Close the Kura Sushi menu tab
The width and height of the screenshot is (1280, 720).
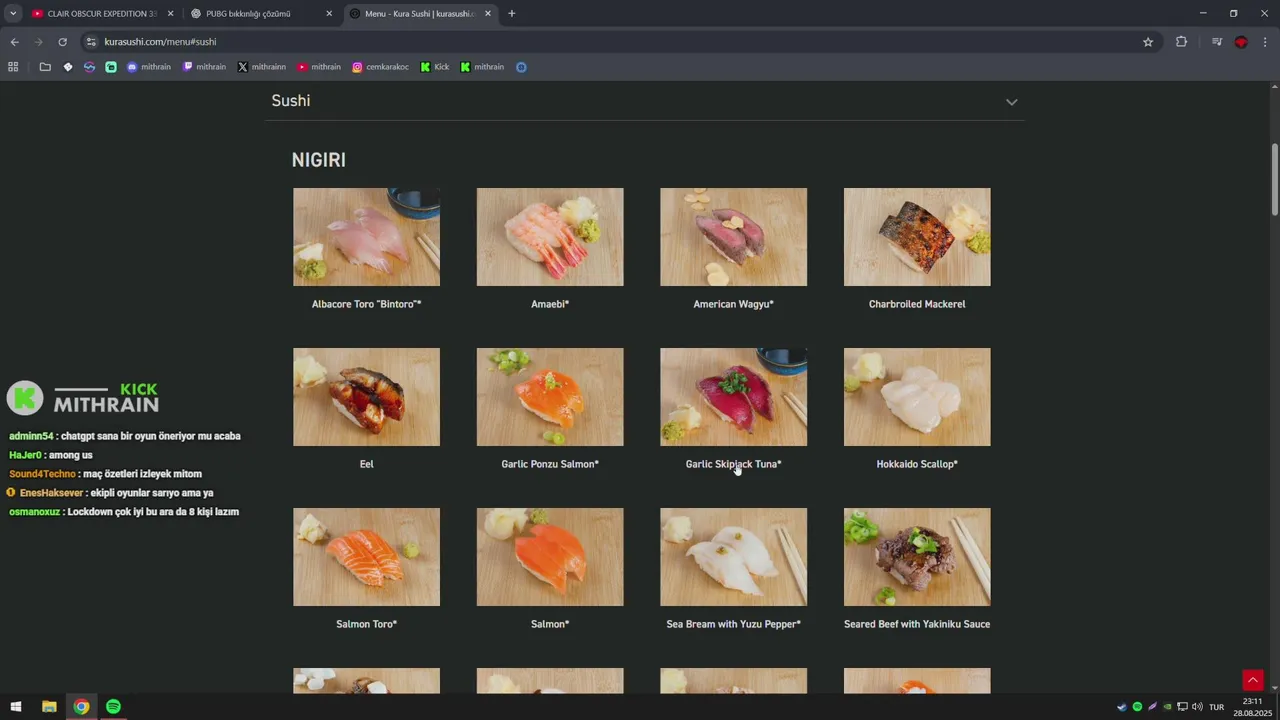pyautogui.click(x=488, y=14)
